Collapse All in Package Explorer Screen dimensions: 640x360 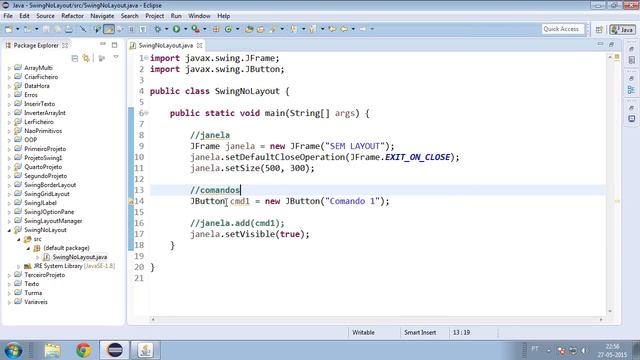[75, 58]
